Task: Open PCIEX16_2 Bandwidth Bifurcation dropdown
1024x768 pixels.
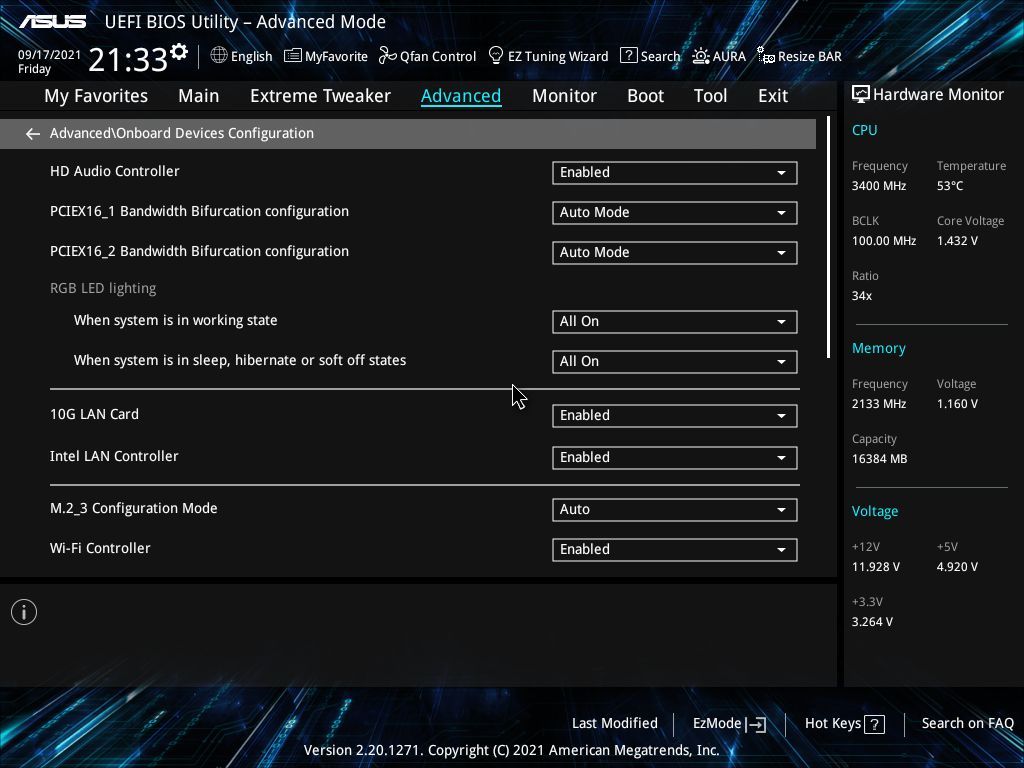Action: coord(674,252)
